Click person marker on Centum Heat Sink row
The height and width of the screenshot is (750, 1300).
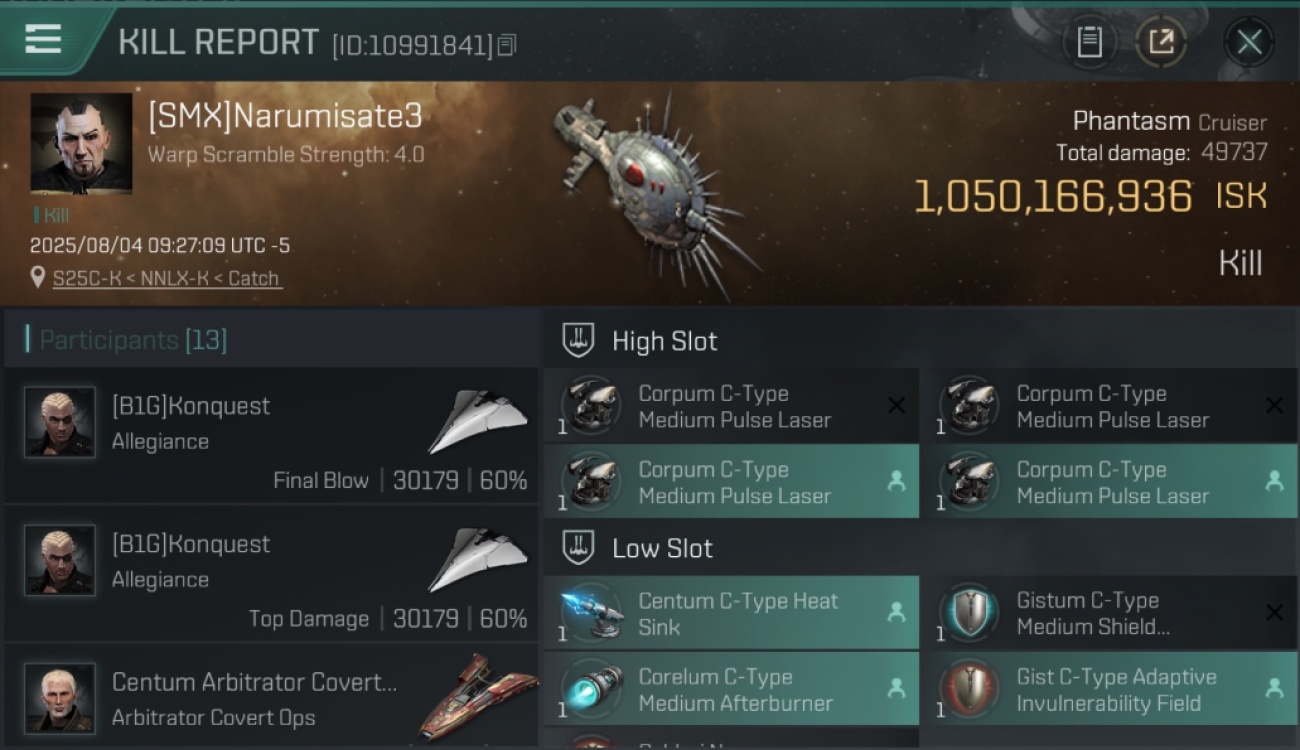click(896, 613)
